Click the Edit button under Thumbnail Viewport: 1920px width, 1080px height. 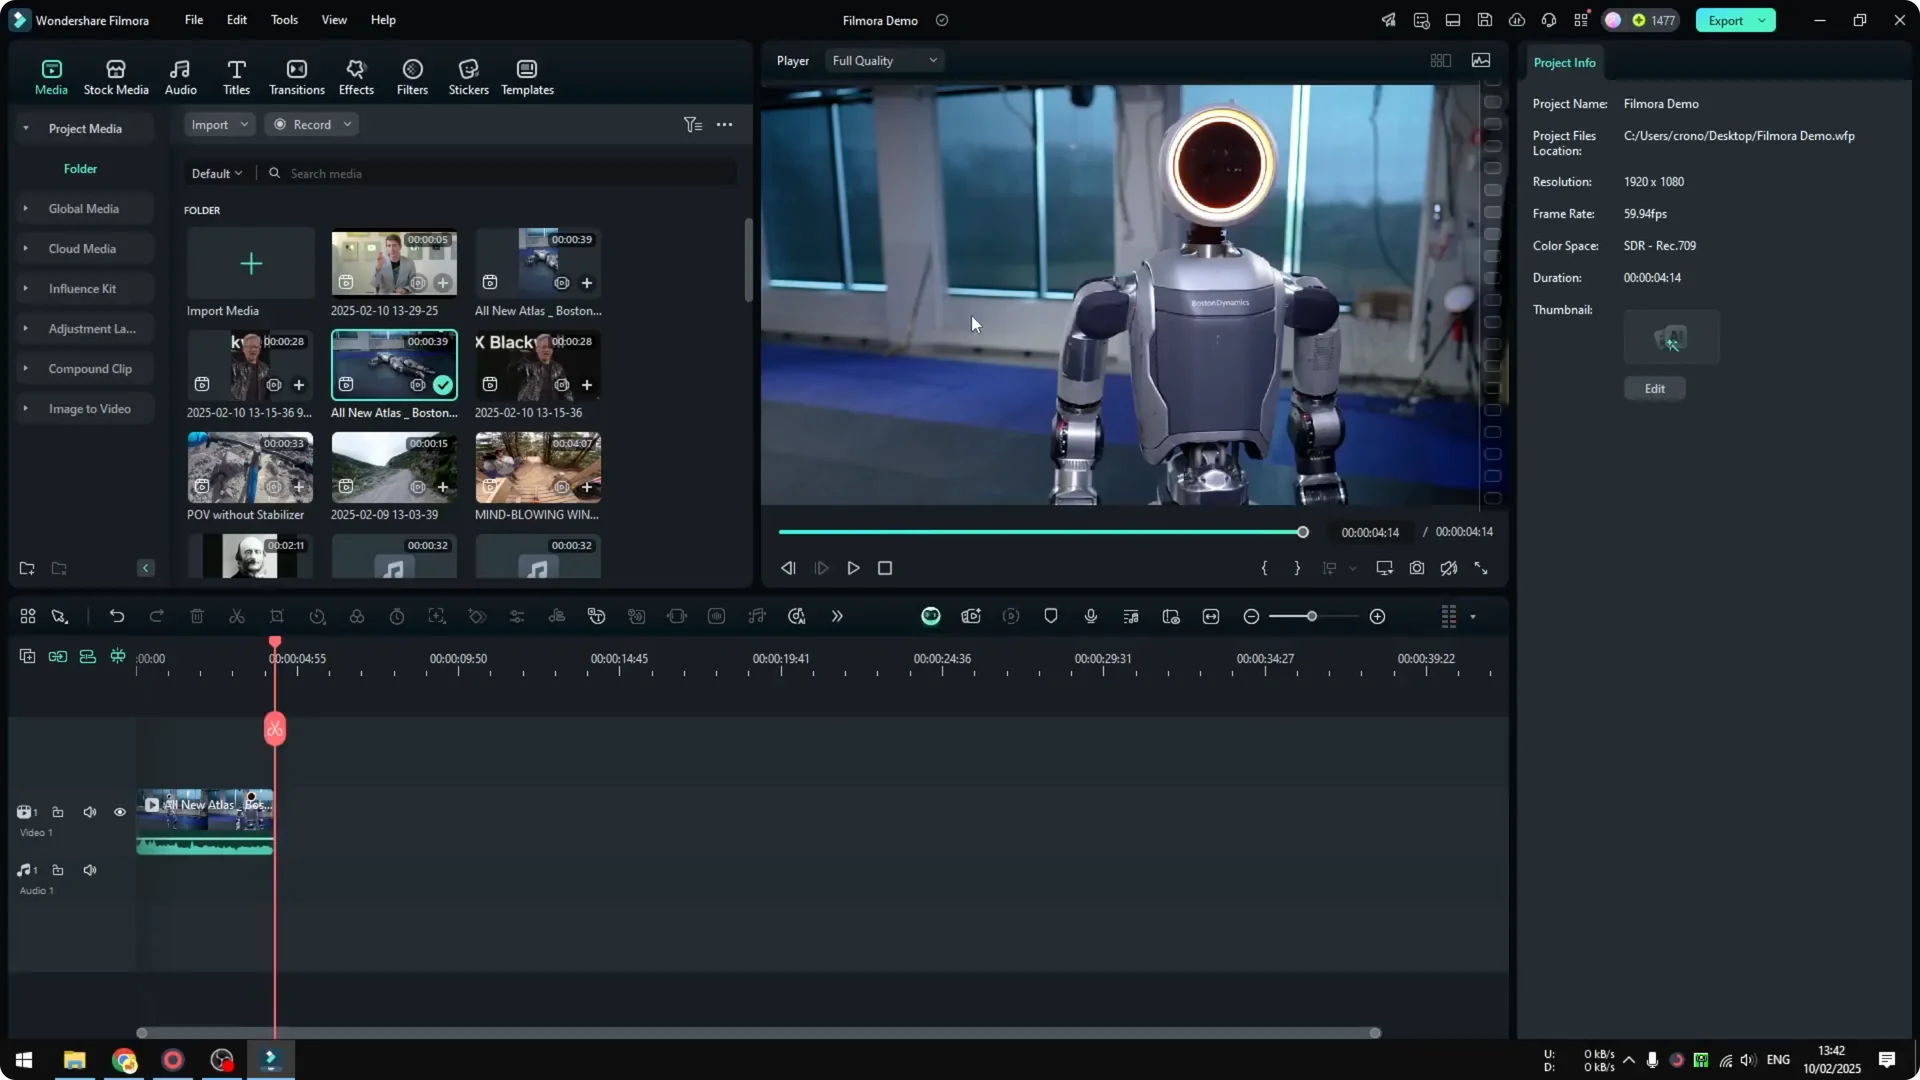click(1654, 388)
